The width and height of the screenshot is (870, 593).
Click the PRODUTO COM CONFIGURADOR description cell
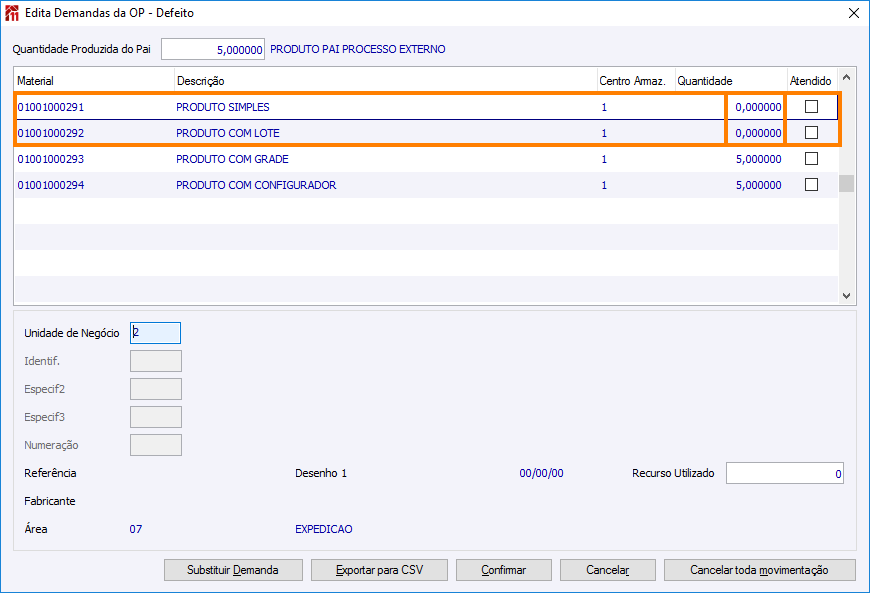point(256,185)
